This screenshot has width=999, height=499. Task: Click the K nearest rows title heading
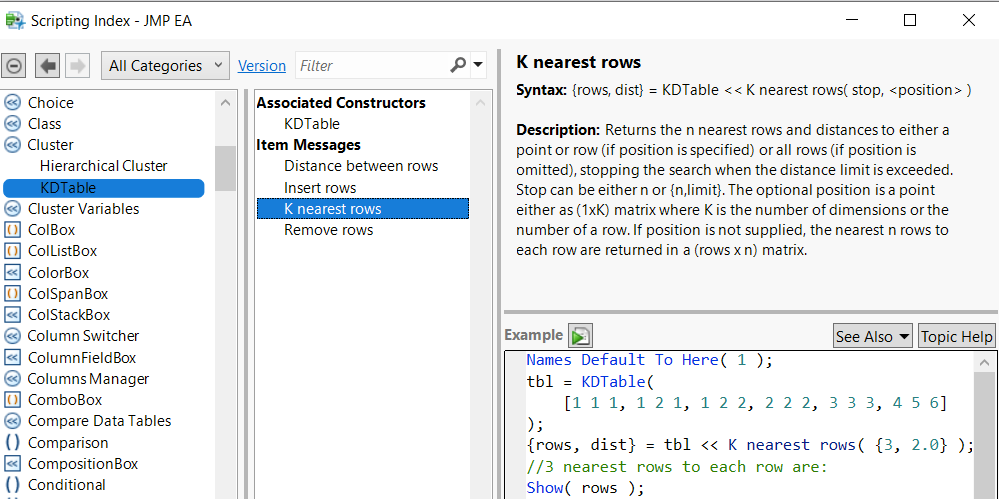579,62
